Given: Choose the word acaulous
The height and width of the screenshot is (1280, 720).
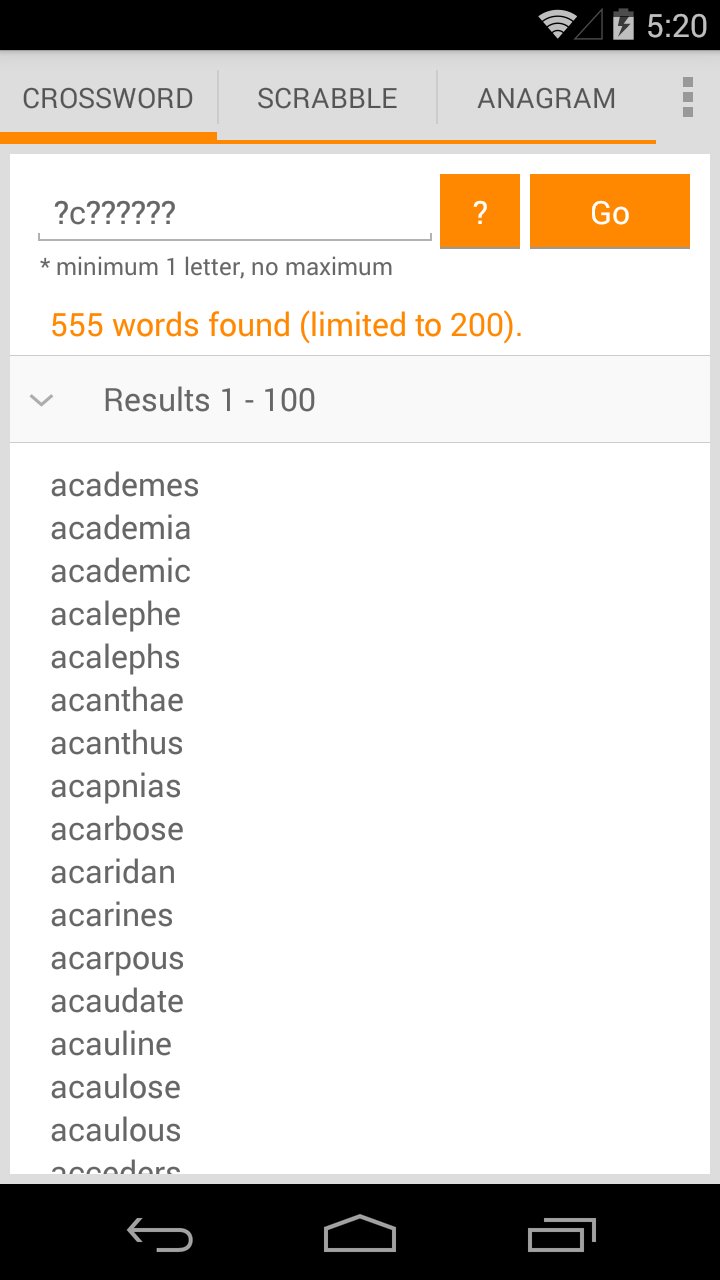Looking at the screenshot, I should pos(116,1130).
